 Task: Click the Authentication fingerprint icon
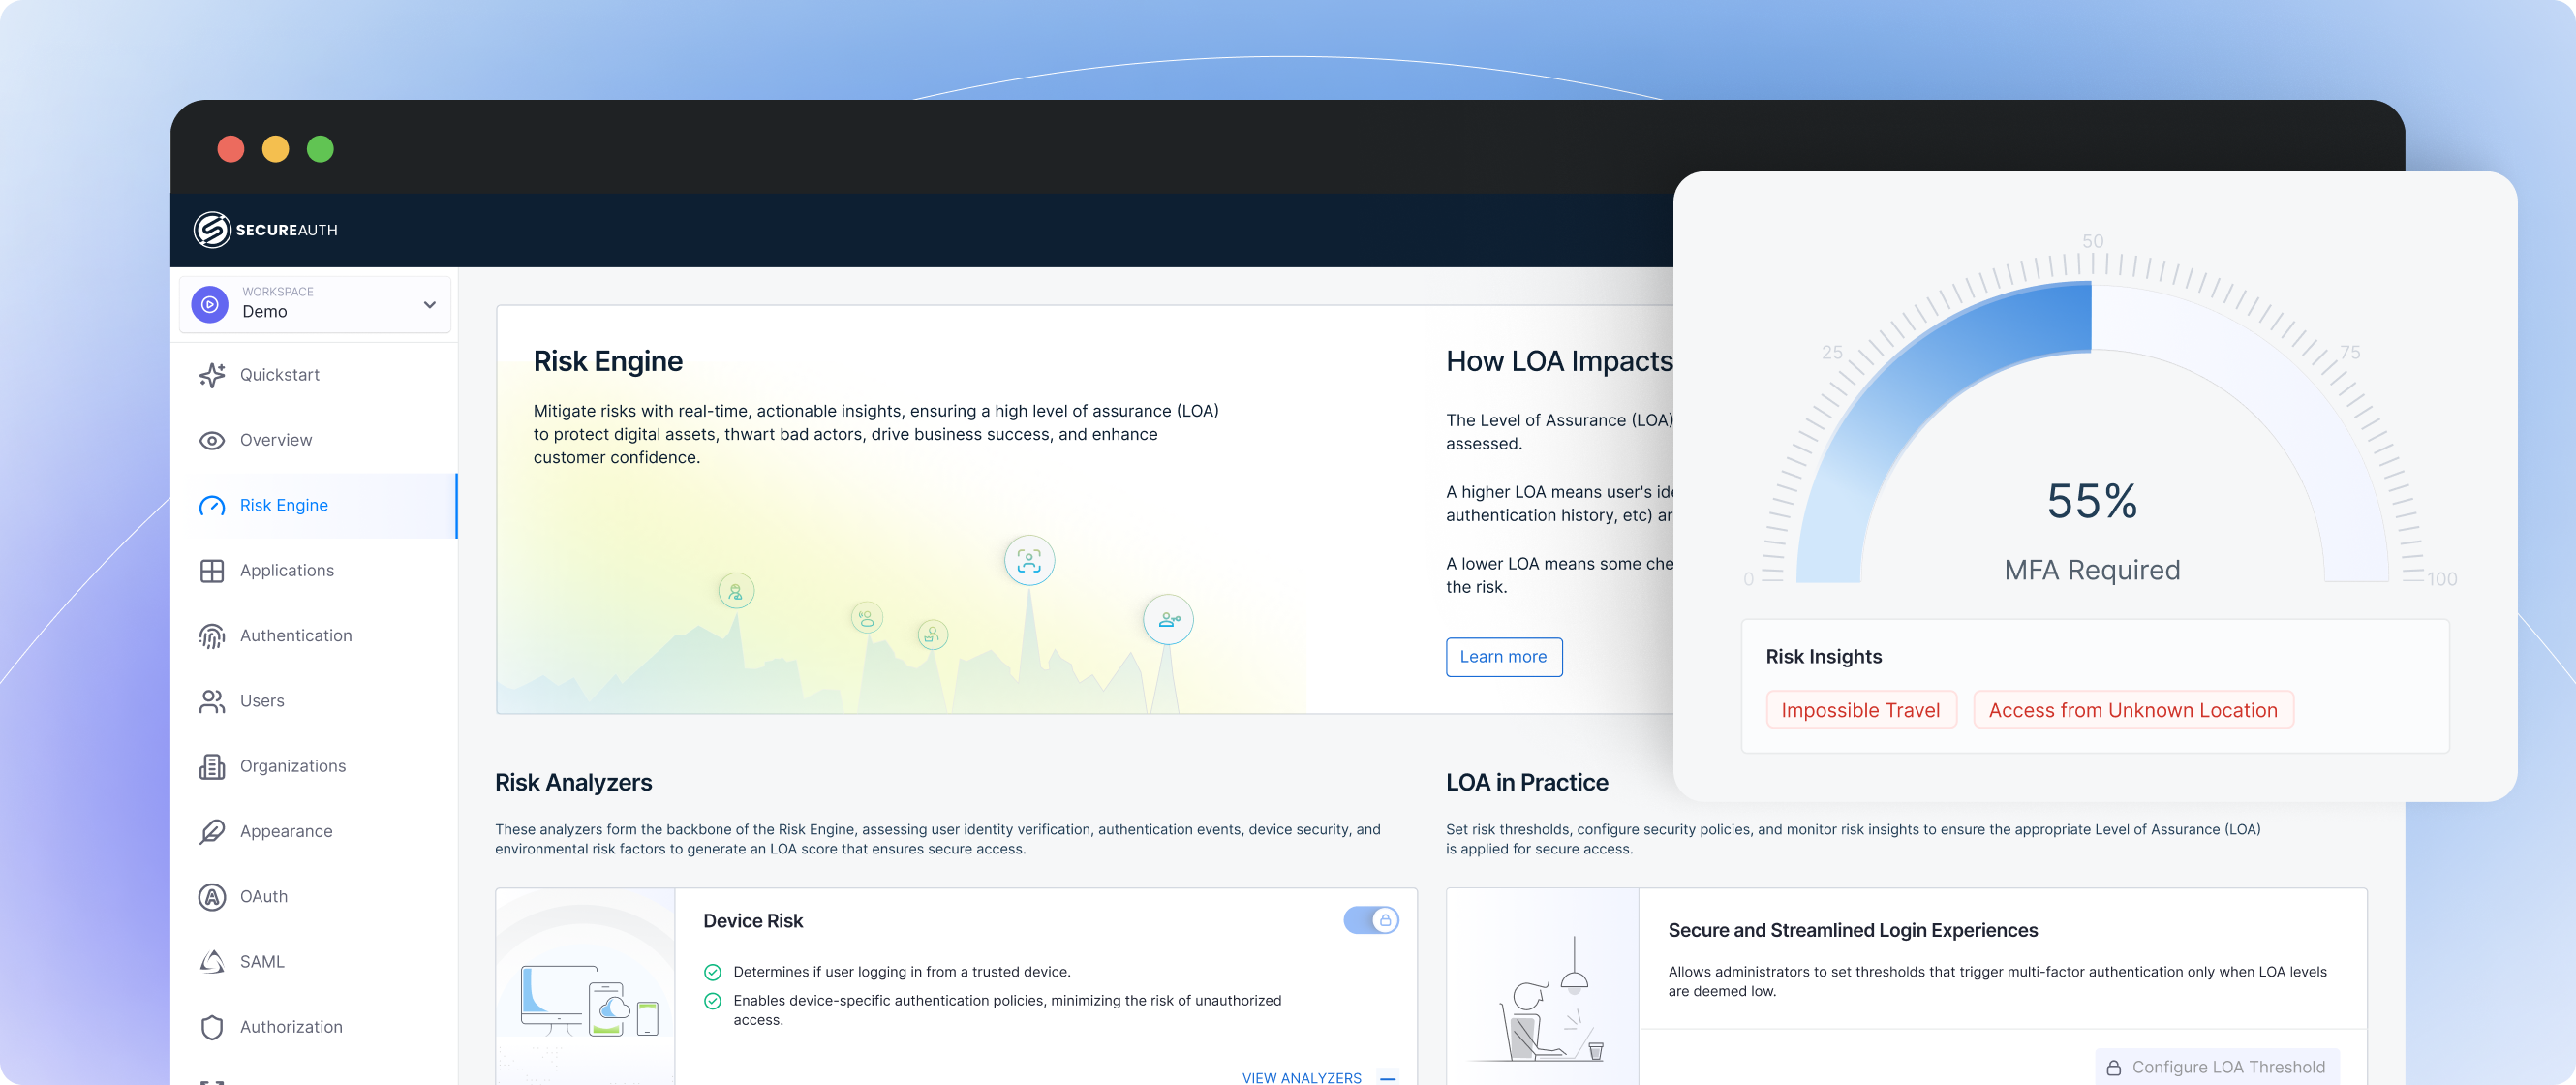pos(212,635)
